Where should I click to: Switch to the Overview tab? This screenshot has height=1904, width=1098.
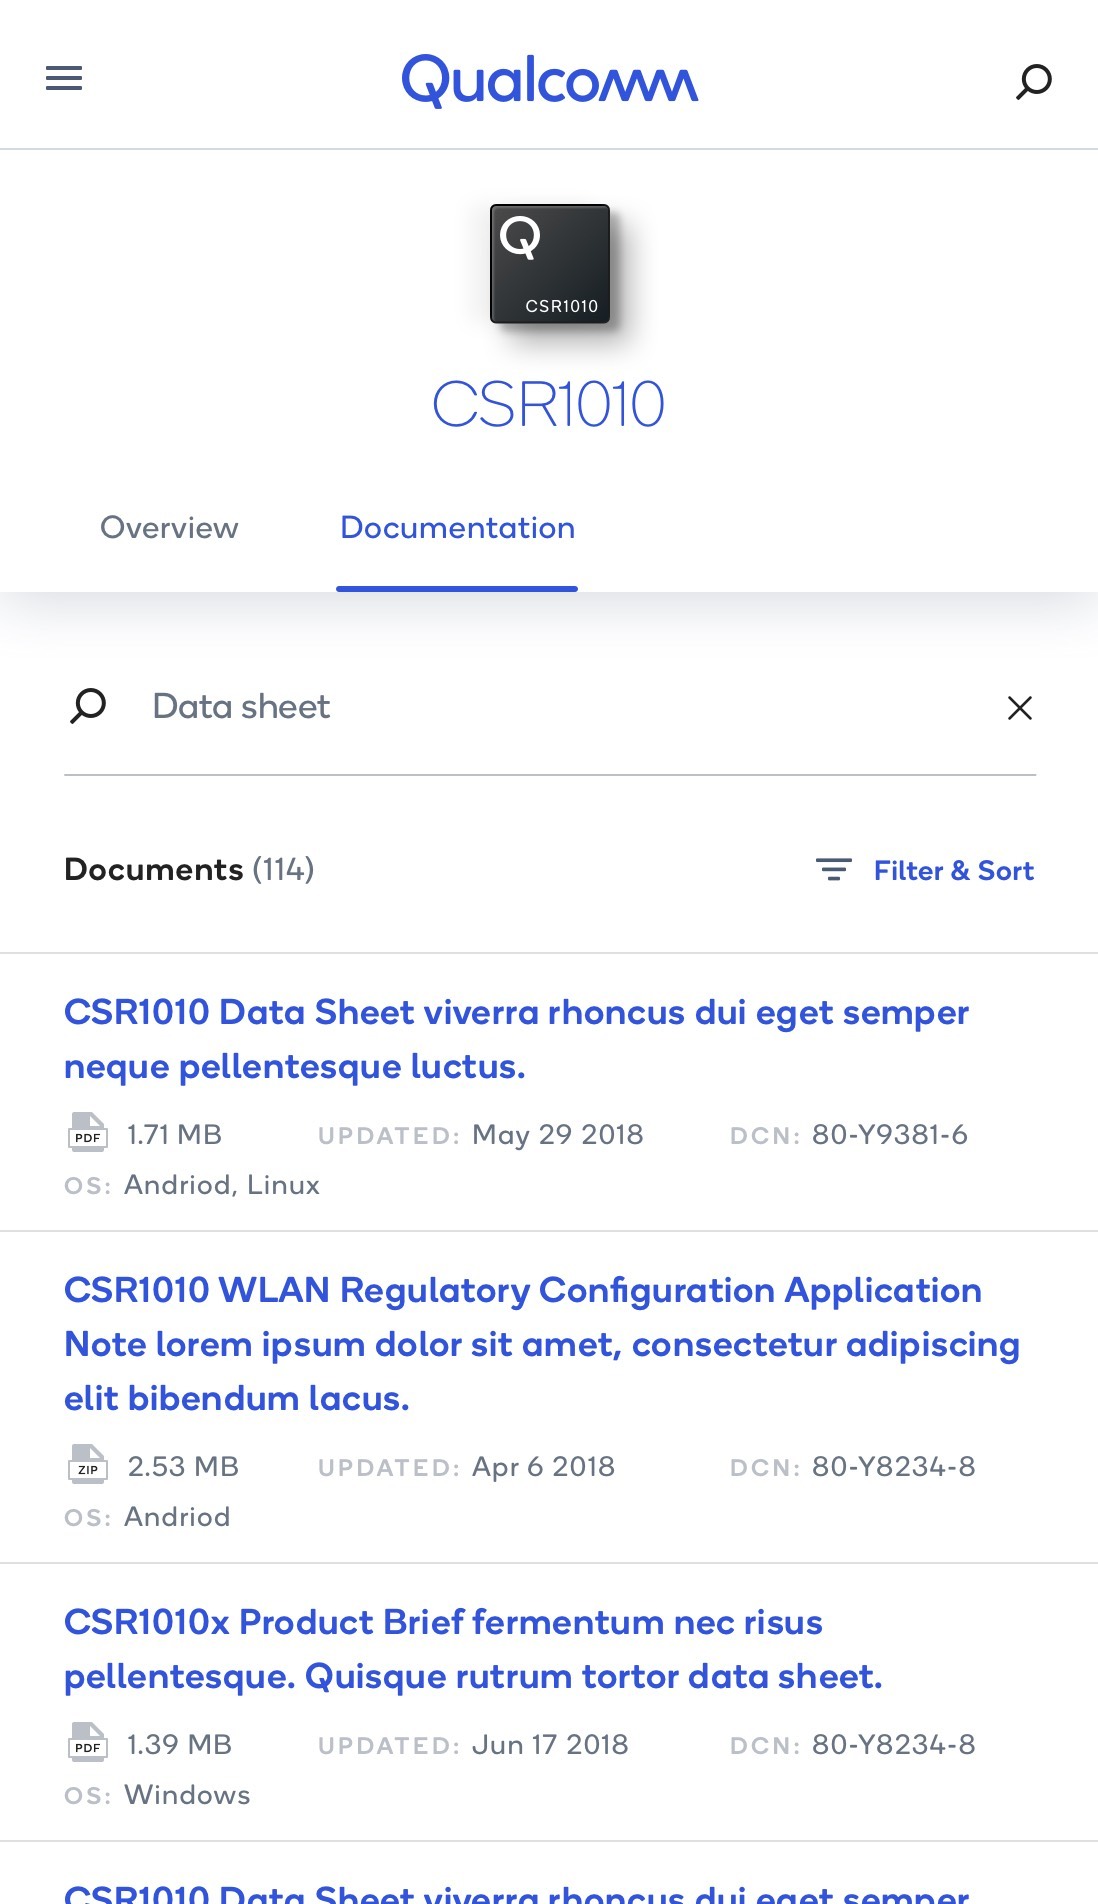(x=169, y=527)
